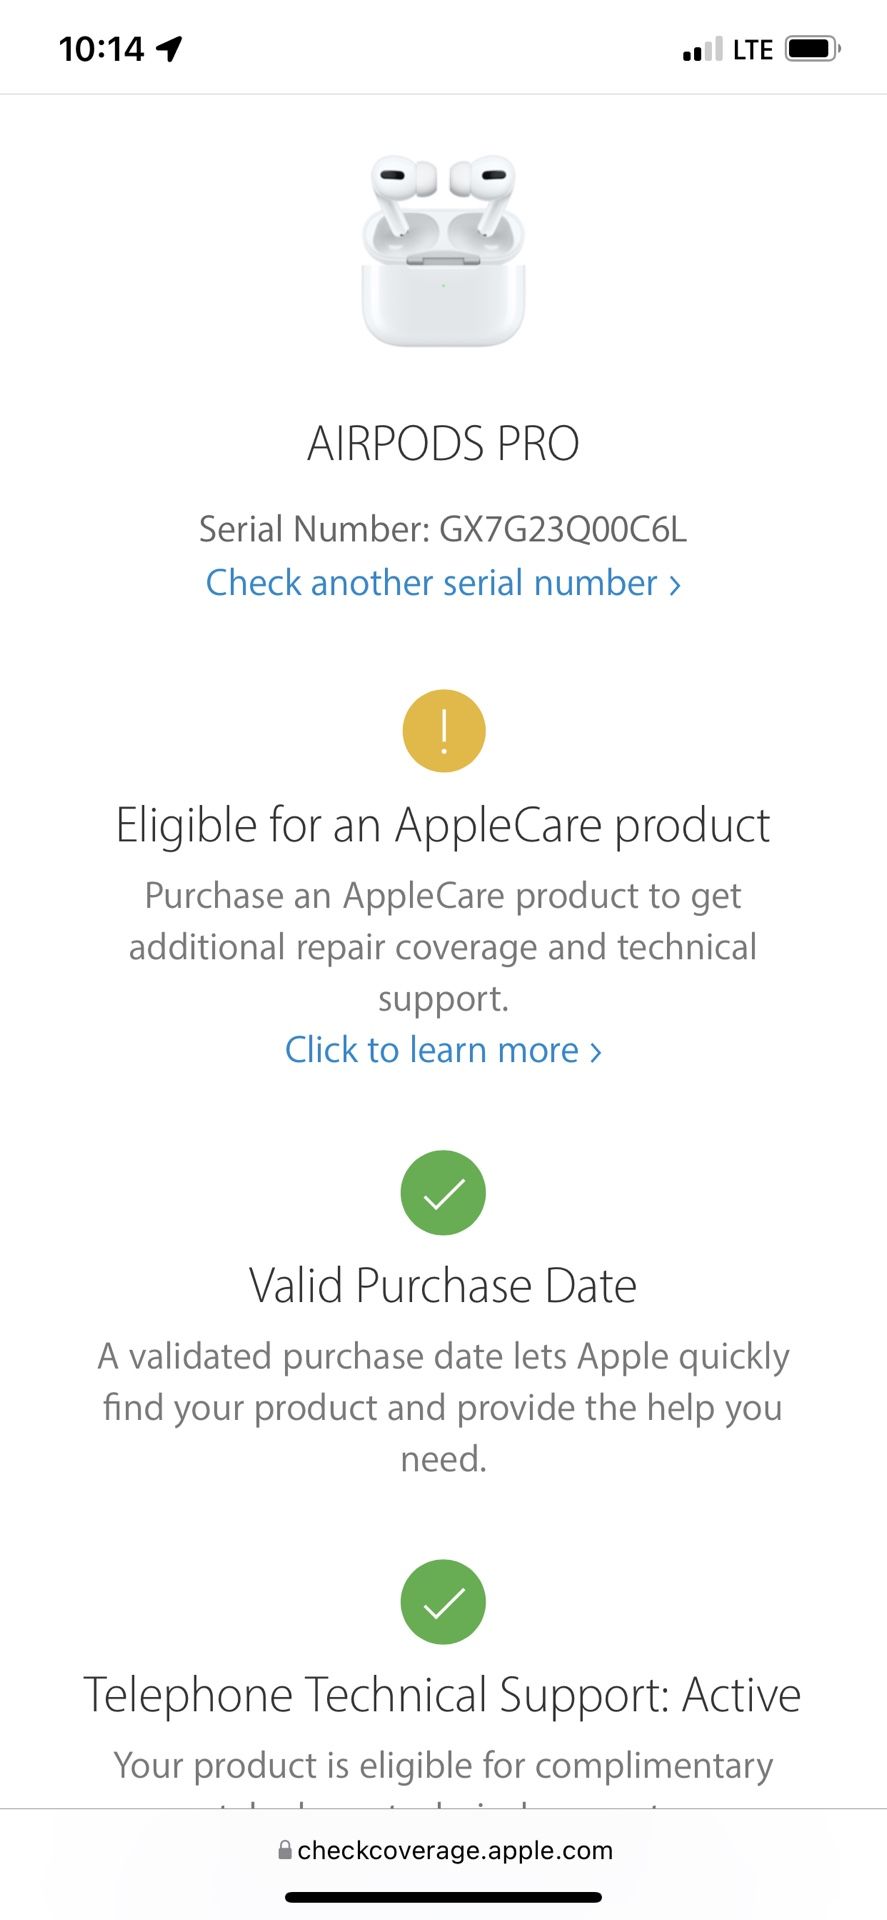This screenshot has width=887, height=1920.
Task: Tap the Valid Purchase Date heading
Action: click(x=443, y=1286)
